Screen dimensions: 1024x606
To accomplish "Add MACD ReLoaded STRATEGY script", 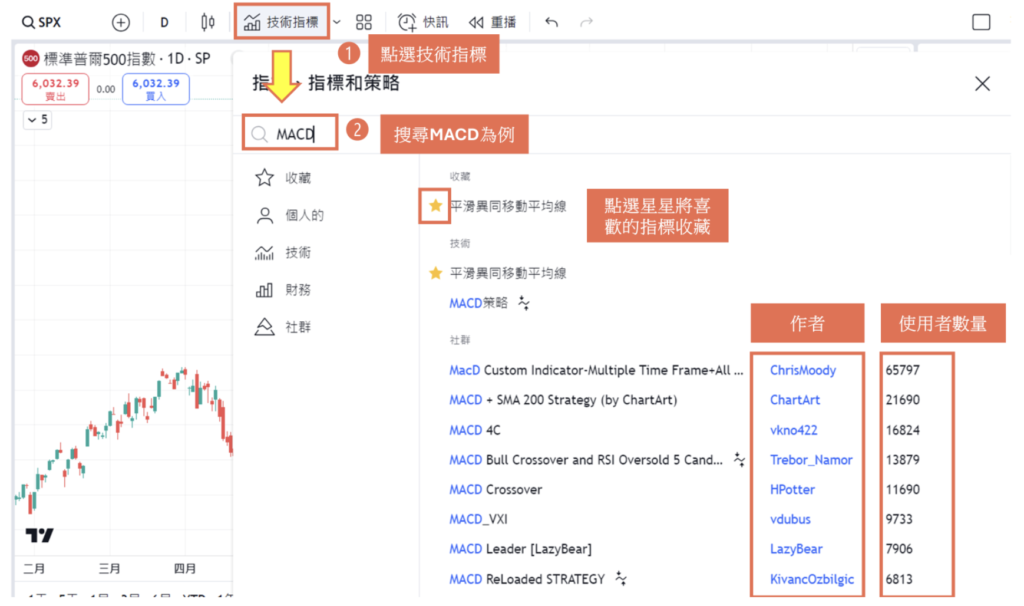I will click(527, 579).
